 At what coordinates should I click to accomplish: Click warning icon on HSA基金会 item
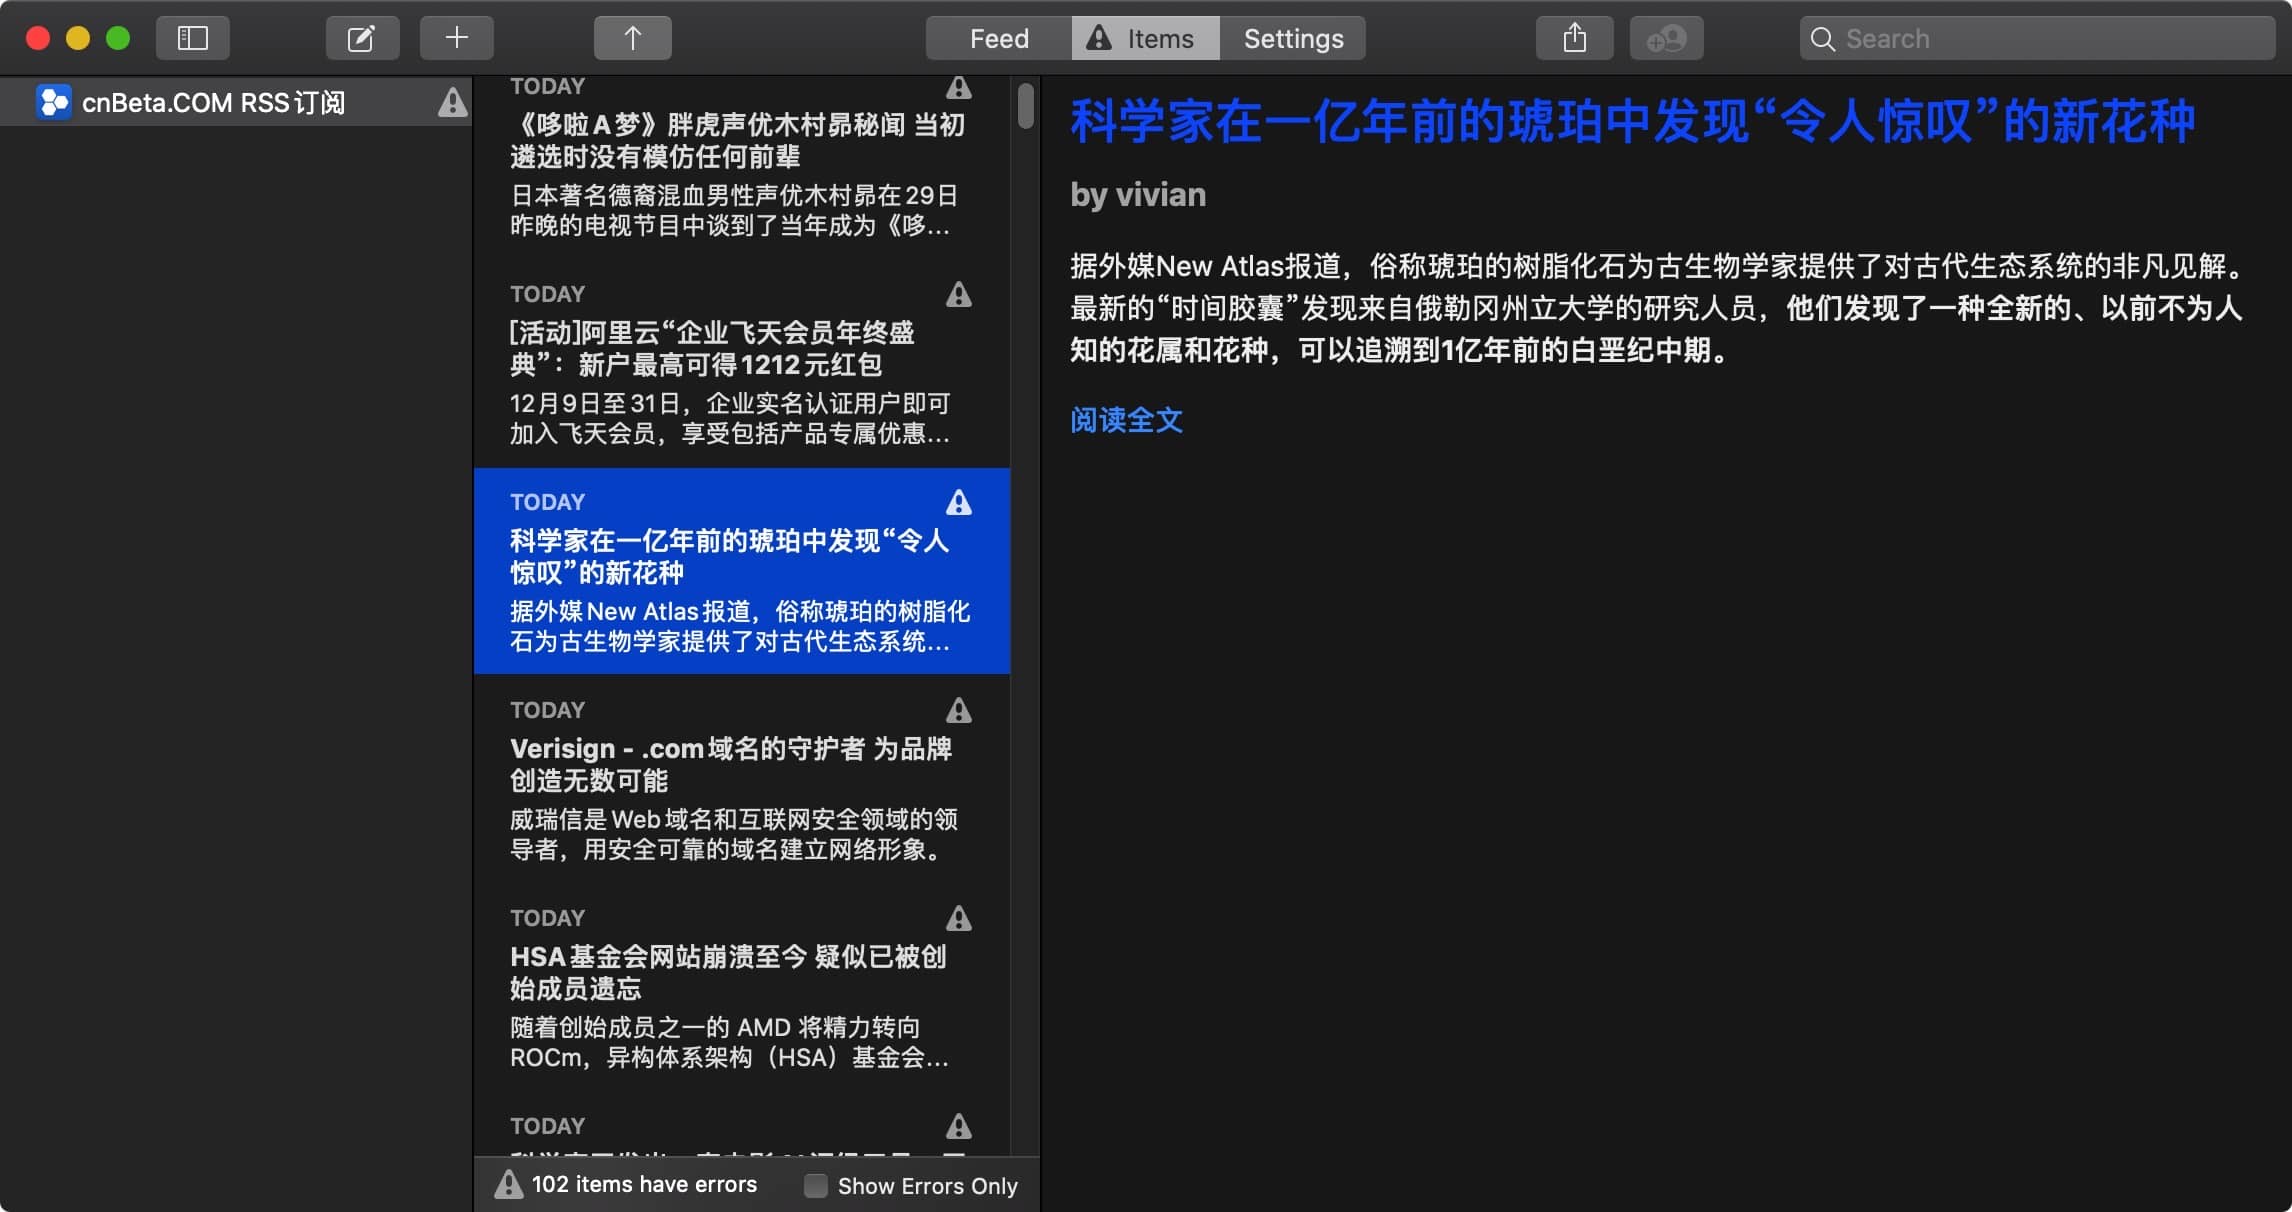click(959, 918)
